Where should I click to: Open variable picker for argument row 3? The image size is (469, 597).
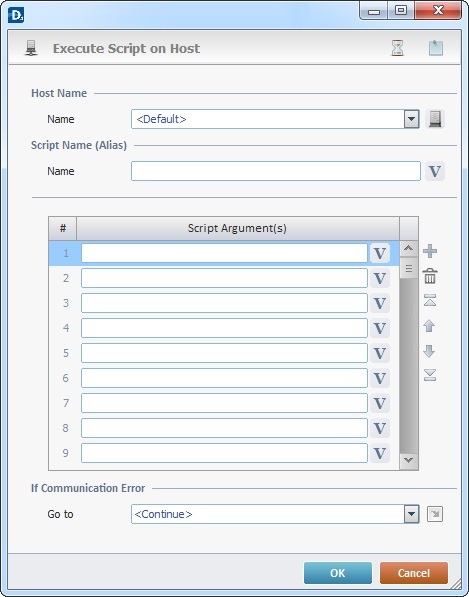point(380,303)
